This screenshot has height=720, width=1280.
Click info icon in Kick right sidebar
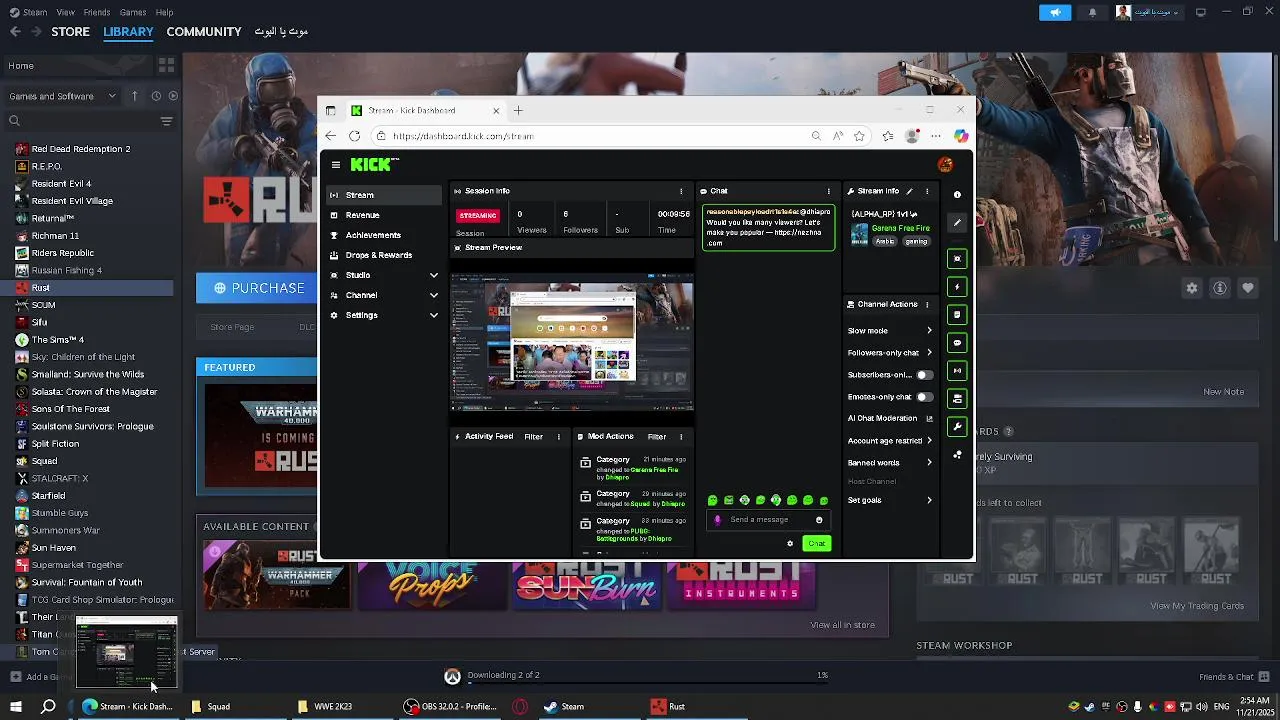(x=957, y=195)
